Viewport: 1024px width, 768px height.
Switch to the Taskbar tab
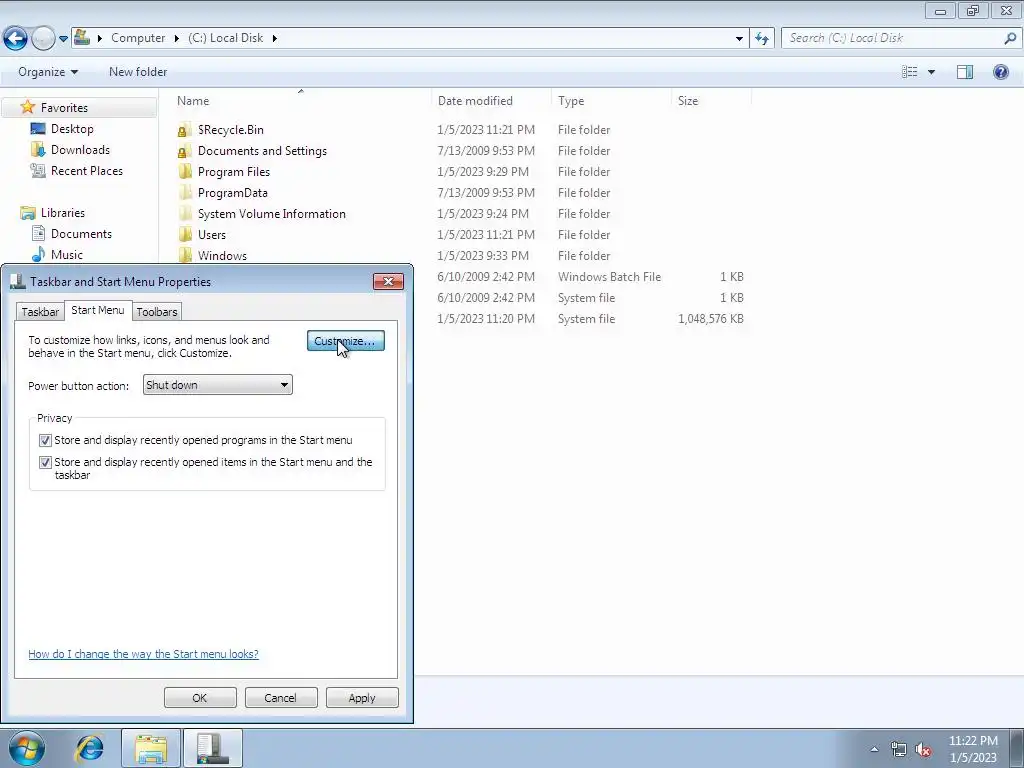click(40, 312)
